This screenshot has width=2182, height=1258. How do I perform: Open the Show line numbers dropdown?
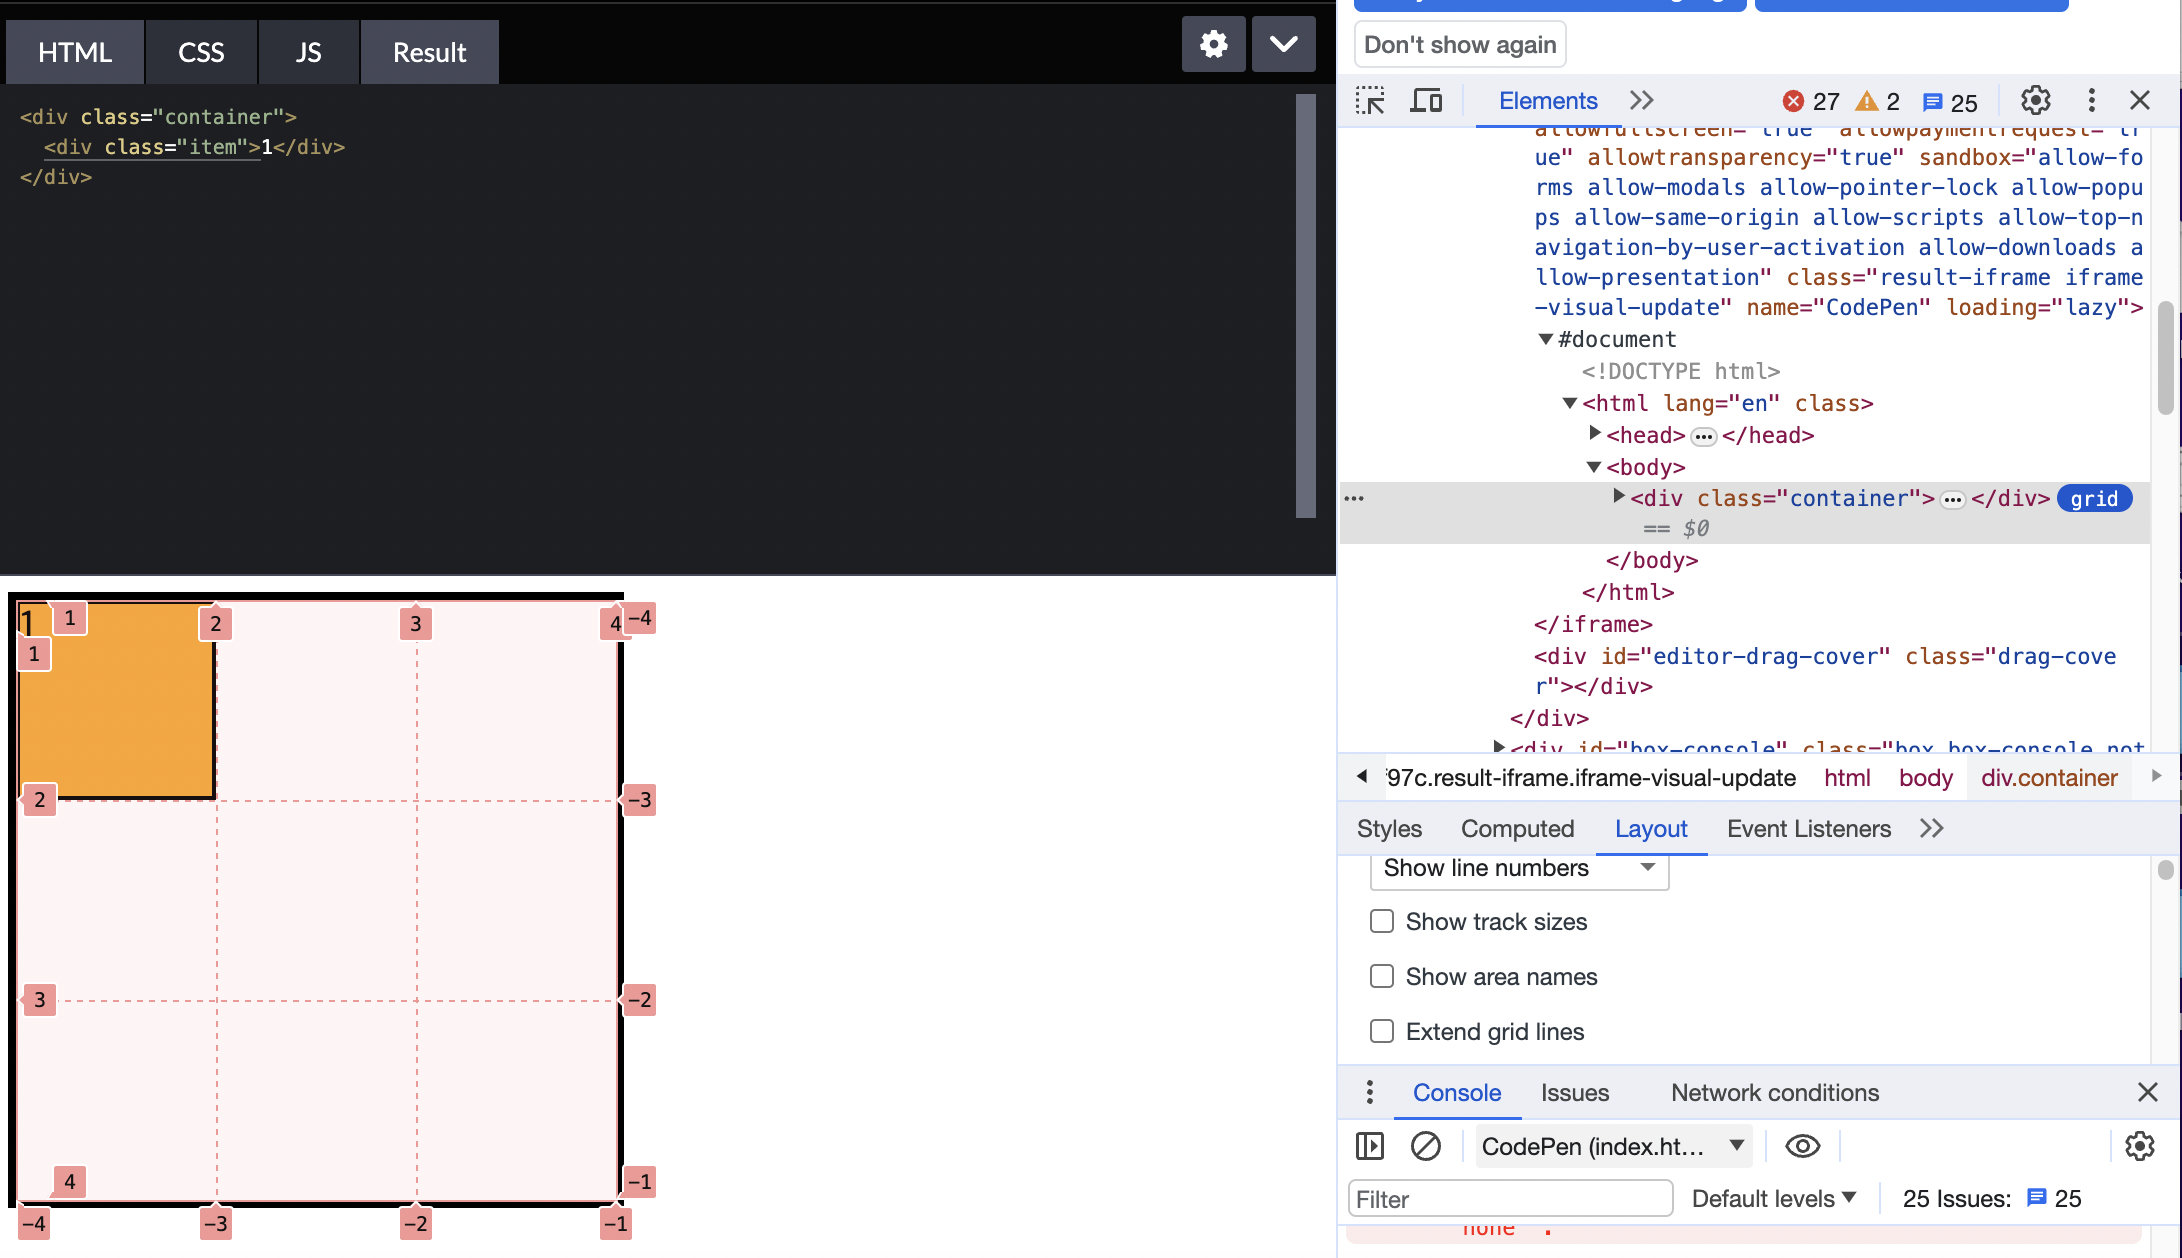click(x=1519, y=868)
